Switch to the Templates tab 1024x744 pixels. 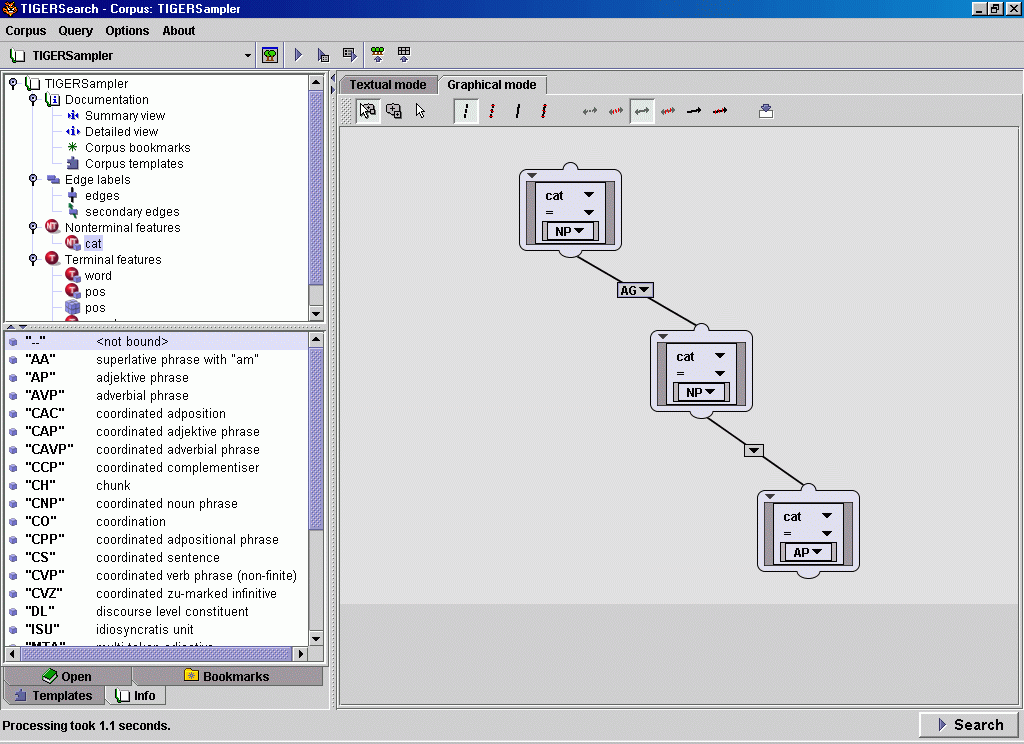point(54,696)
